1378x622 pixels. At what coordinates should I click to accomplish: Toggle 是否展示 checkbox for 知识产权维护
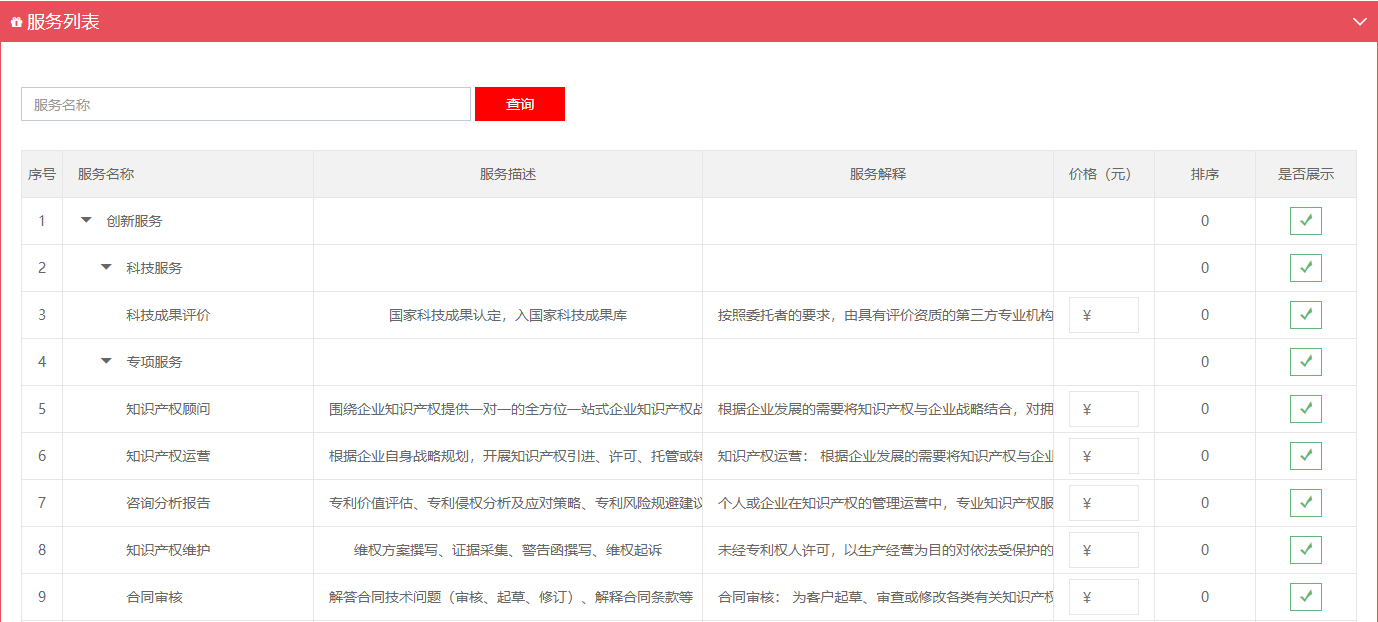point(1306,550)
